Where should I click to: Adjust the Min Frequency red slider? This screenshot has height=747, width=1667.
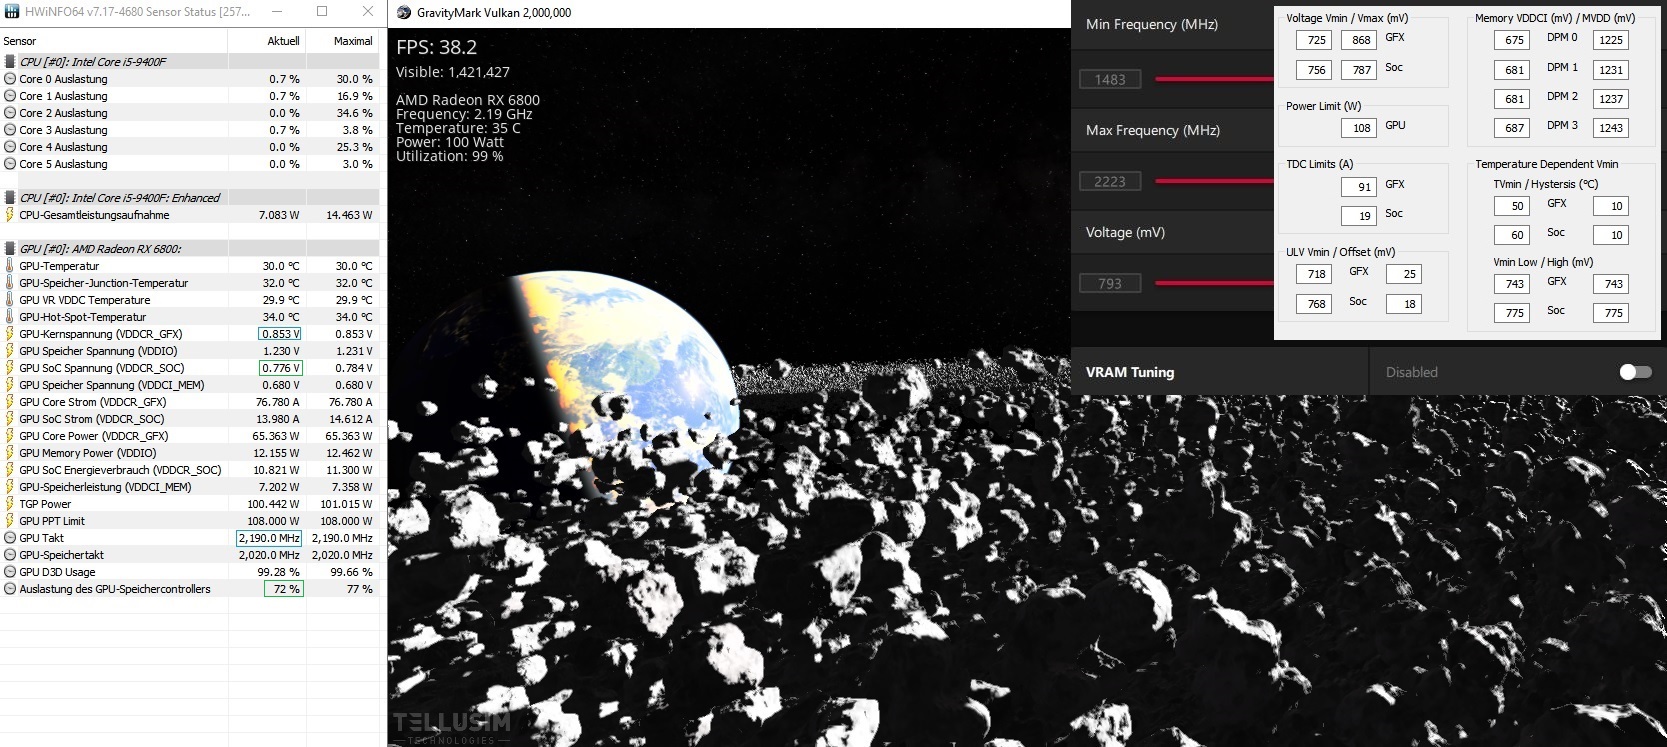tap(1214, 79)
